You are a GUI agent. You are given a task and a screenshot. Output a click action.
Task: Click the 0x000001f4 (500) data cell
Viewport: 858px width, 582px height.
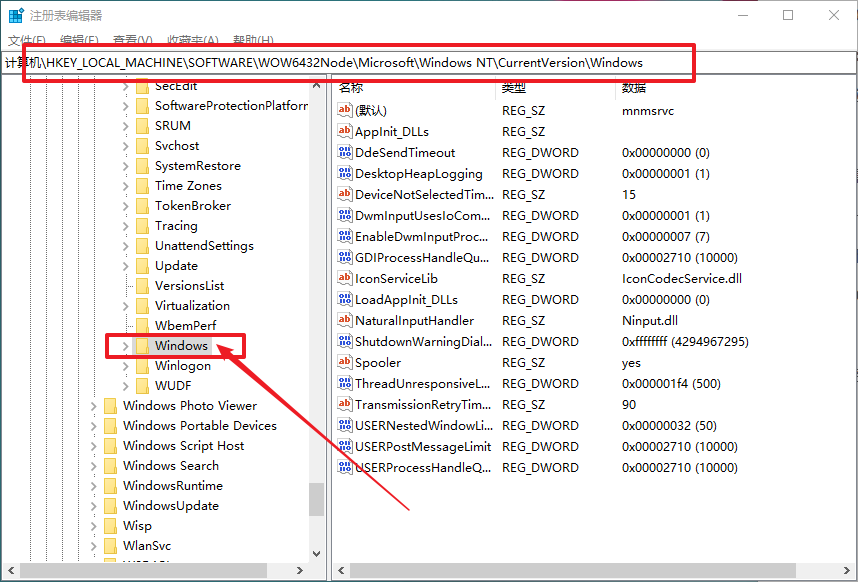click(x=671, y=383)
